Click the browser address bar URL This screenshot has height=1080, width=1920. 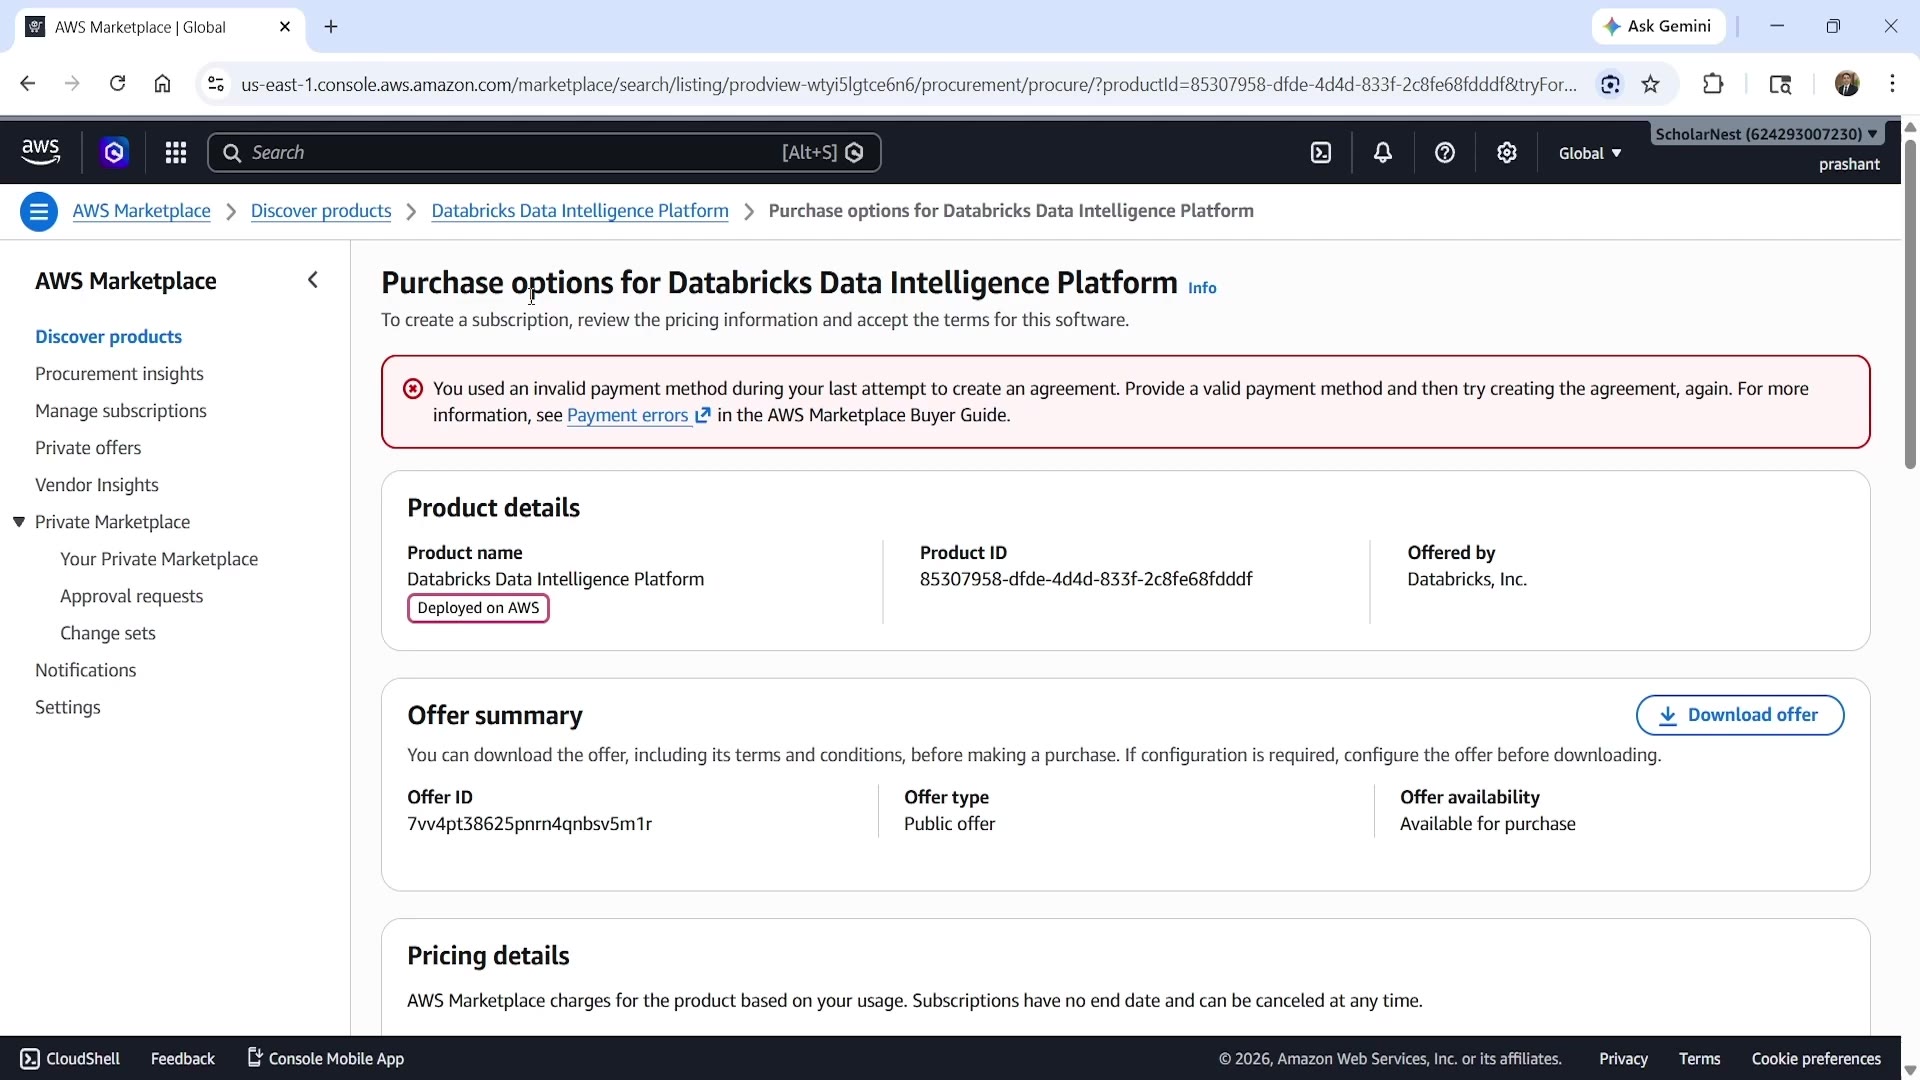(x=908, y=84)
